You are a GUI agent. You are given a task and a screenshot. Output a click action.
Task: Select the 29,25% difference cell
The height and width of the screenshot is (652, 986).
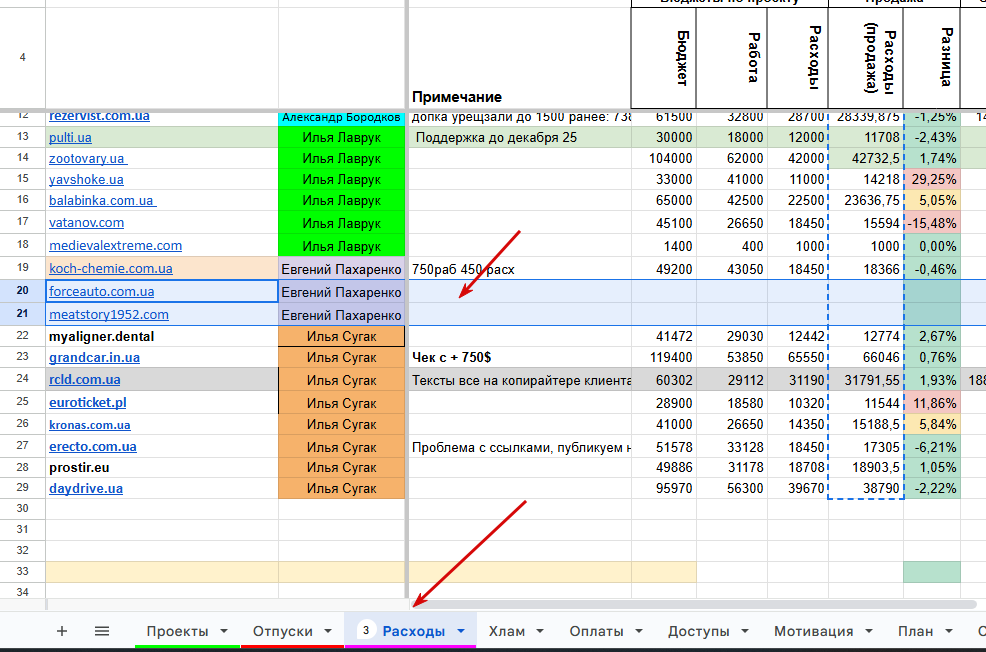point(932,180)
